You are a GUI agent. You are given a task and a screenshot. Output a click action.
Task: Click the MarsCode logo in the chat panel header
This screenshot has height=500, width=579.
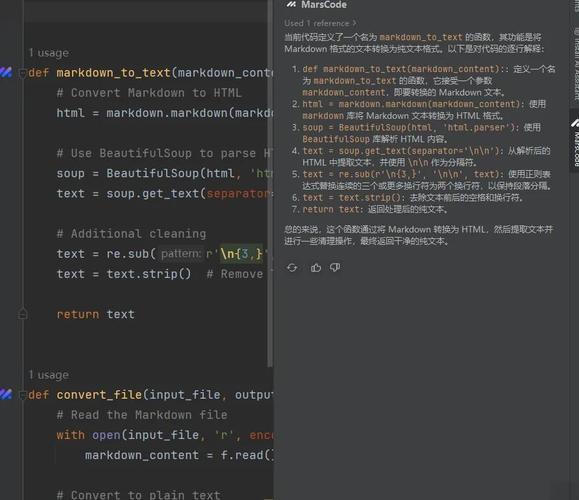291,4
